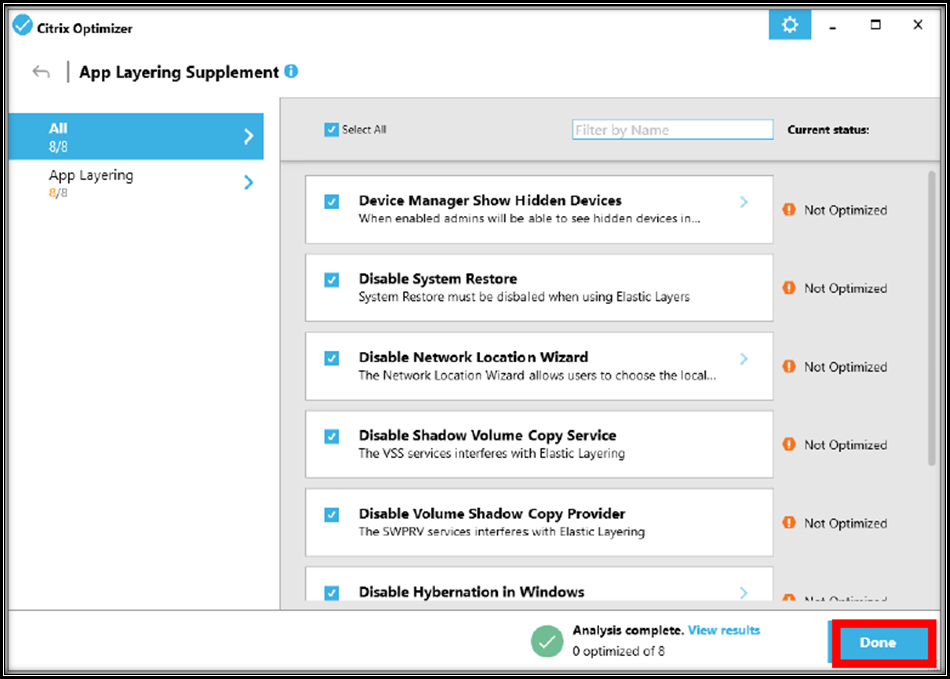
Task: Open settings via the gear icon
Action: 789,26
